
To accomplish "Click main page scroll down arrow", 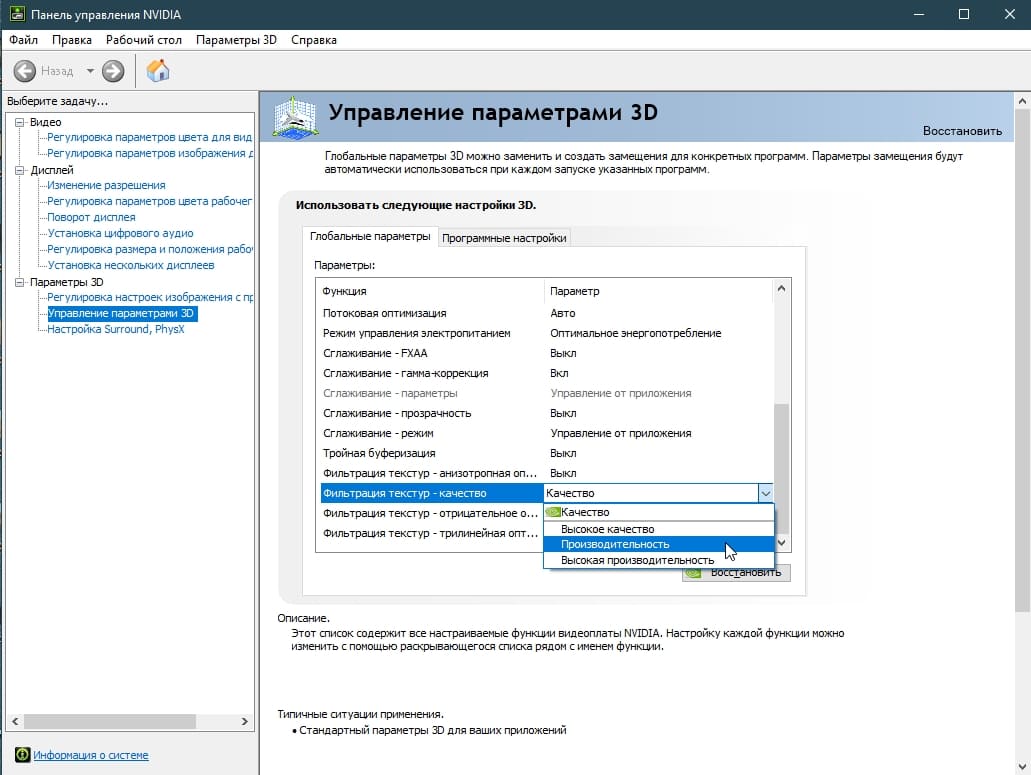I will pos(1022,766).
